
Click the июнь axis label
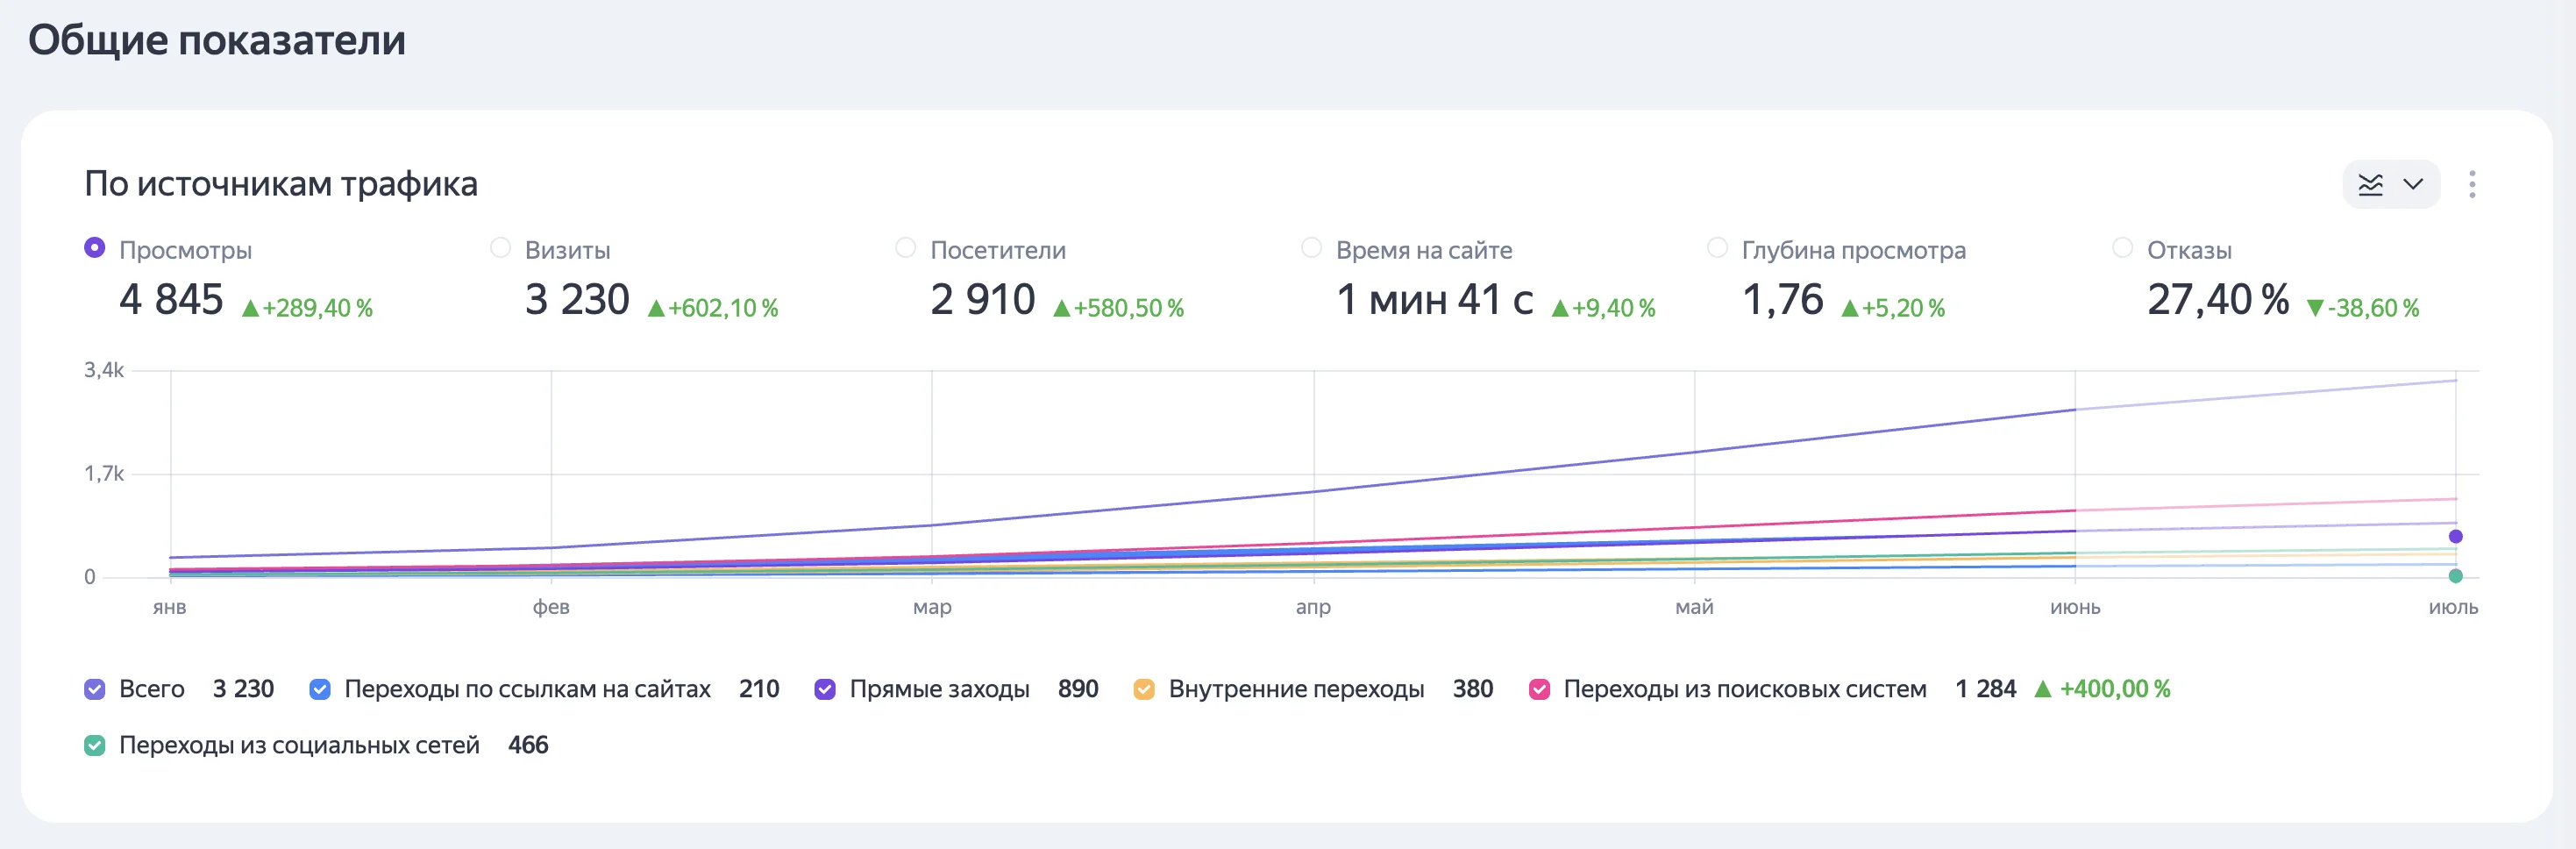2075,607
